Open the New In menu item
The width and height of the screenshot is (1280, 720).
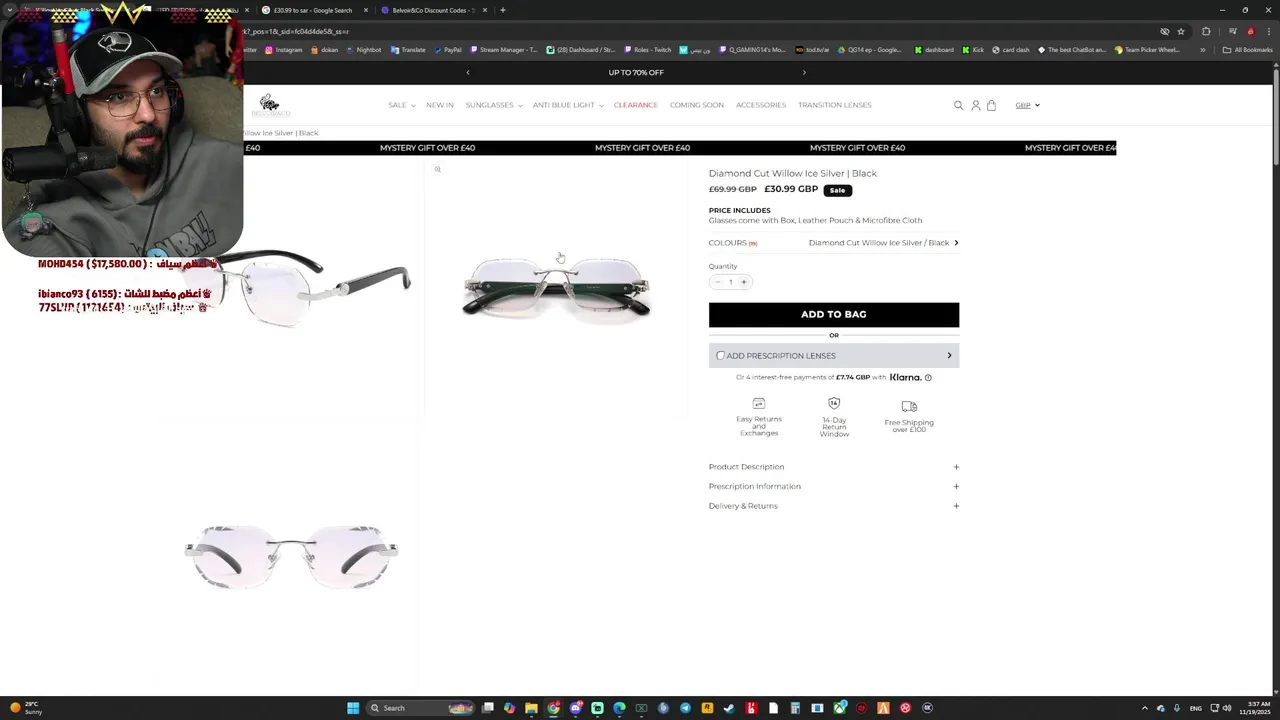440,105
